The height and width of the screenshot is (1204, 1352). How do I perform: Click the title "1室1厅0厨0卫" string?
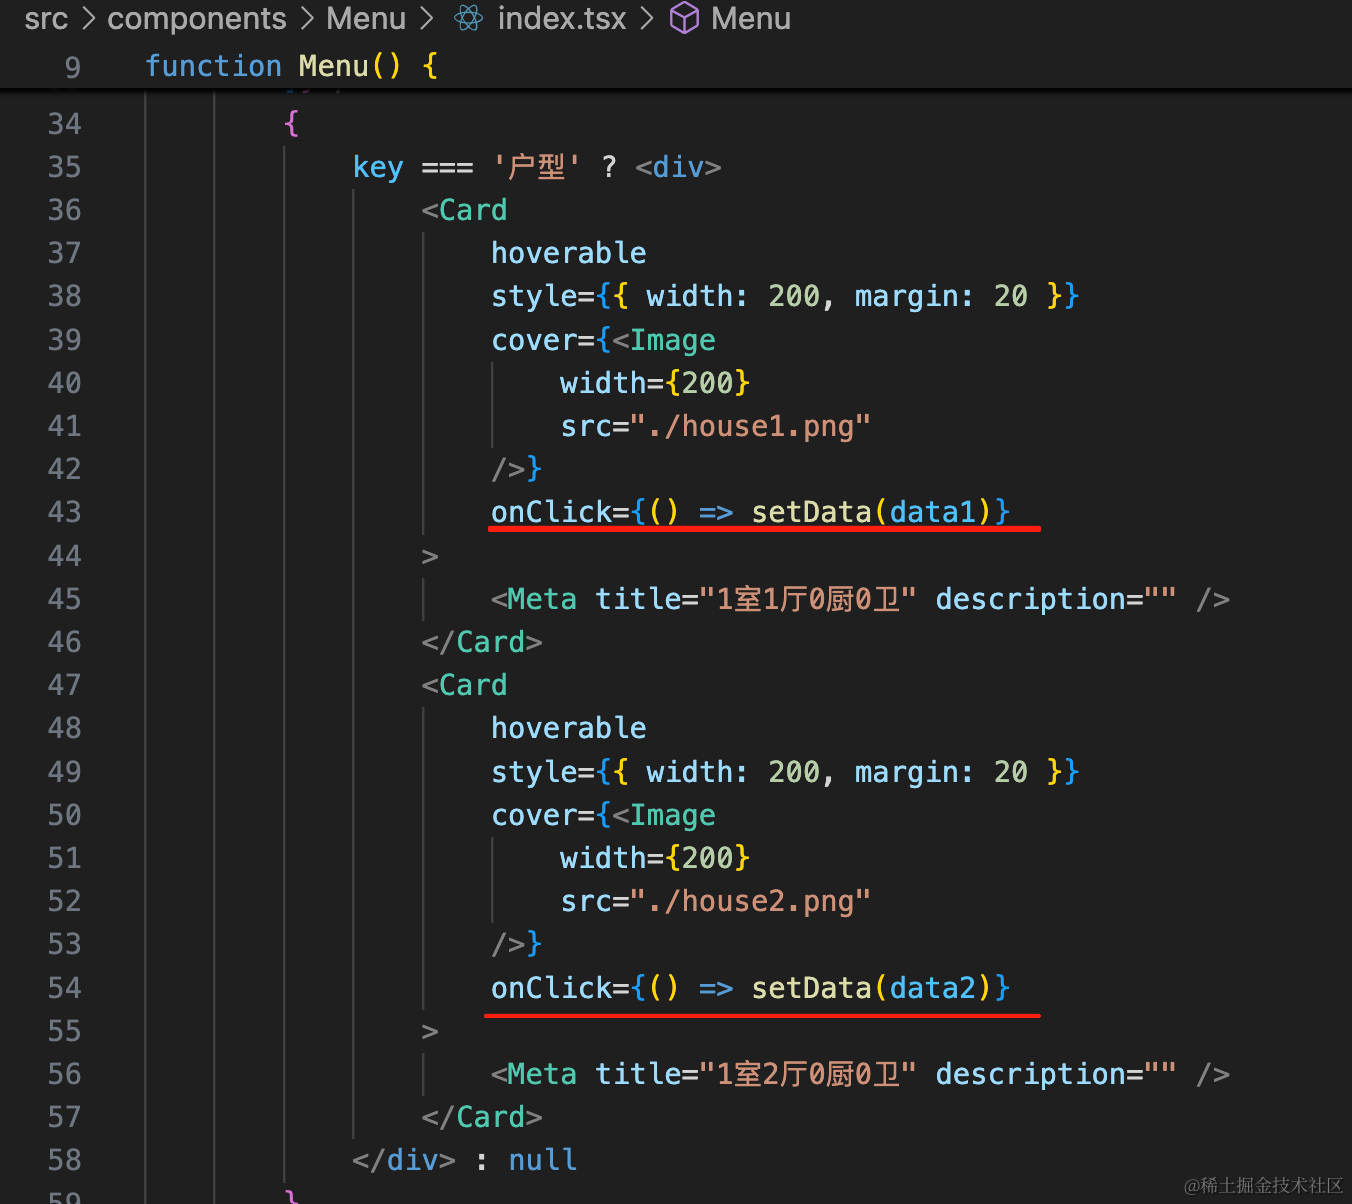pyautogui.click(x=808, y=599)
